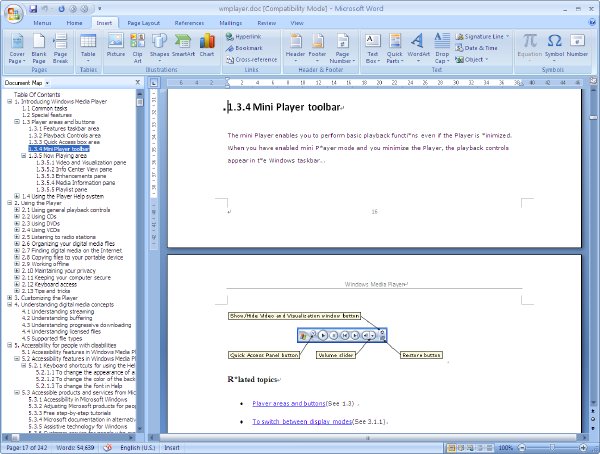This screenshot has height=454, width=600.
Task: Click the 100% zoom level button
Action: click(x=505, y=447)
